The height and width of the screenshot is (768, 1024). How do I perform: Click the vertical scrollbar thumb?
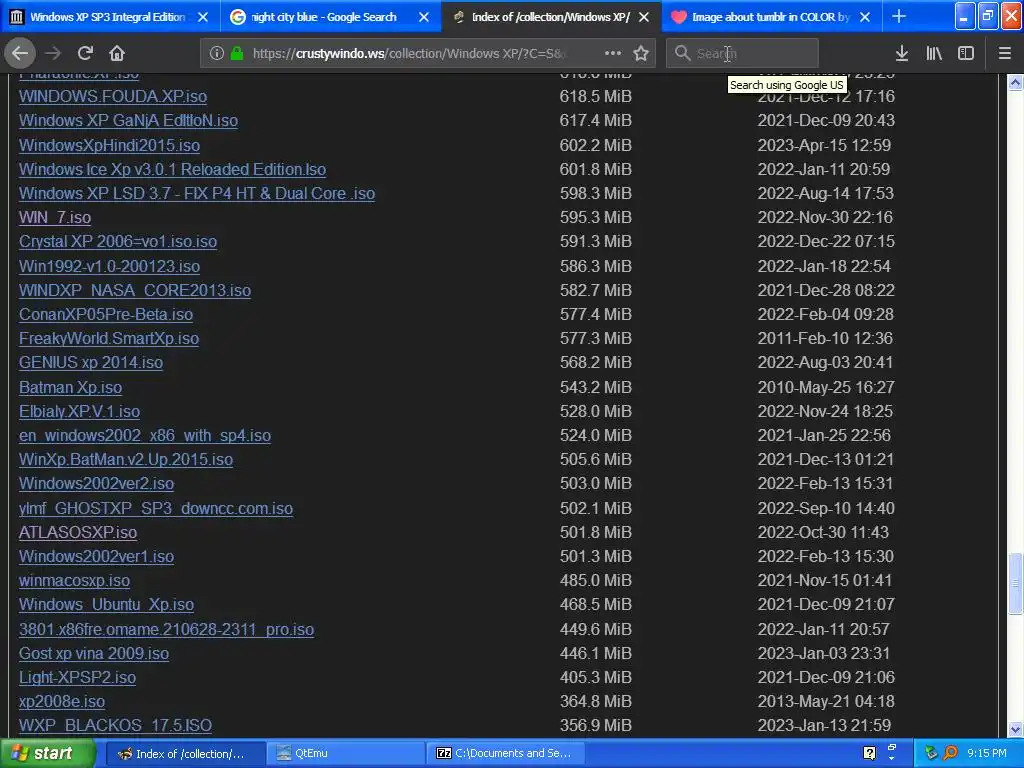pos(1015,583)
